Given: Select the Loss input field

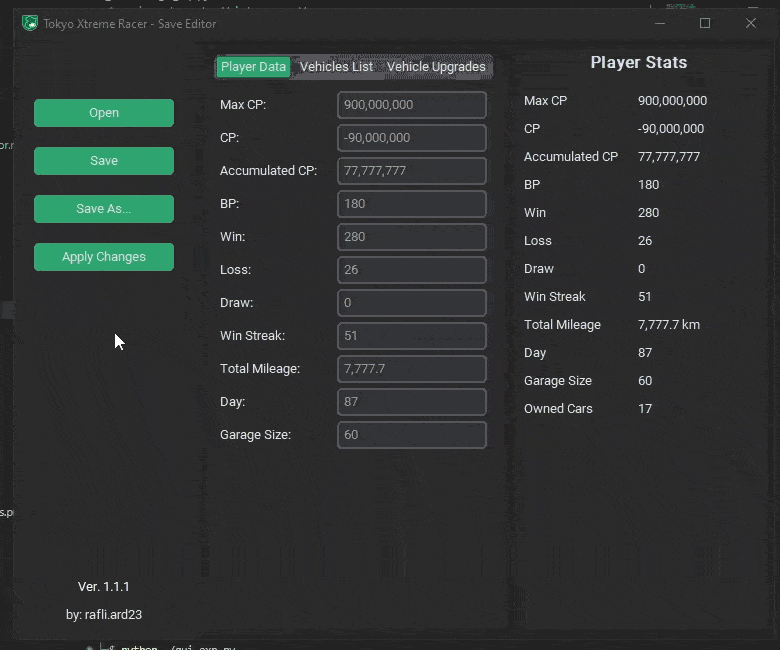Looking at the screenshot, I should pos(412,270).
